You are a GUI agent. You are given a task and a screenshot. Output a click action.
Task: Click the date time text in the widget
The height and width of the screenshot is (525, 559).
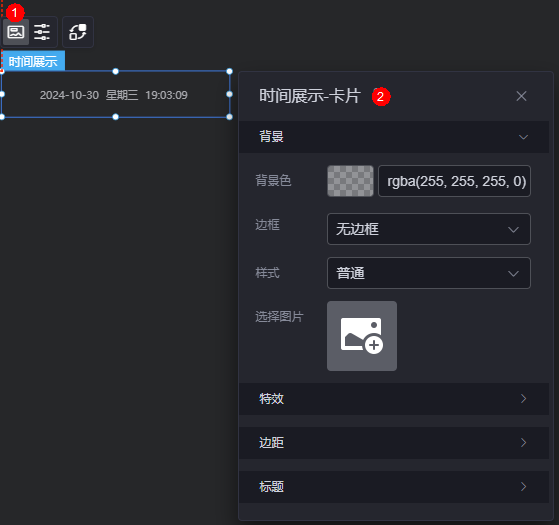click(114, 95)
